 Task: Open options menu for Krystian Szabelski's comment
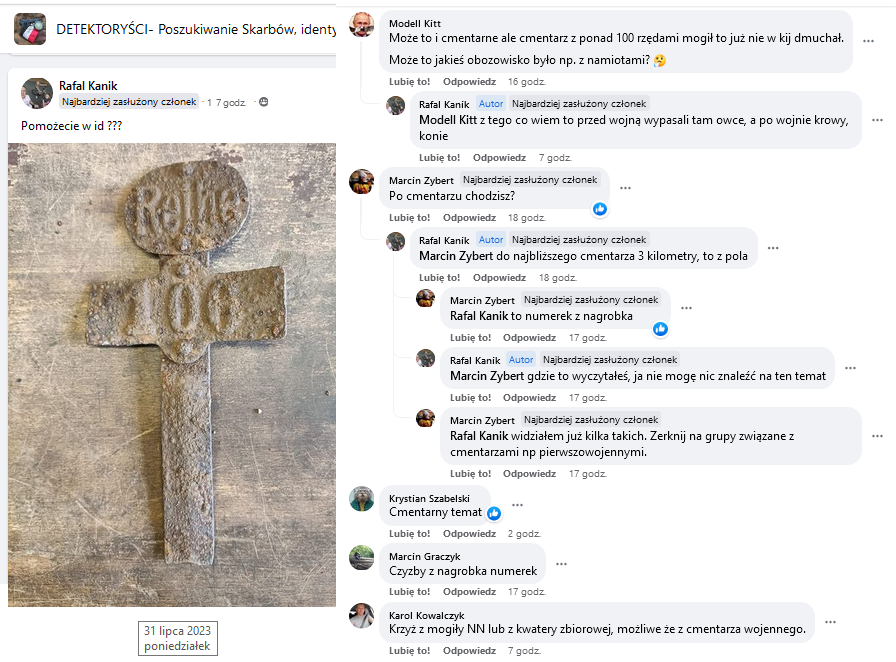[518, 505]
